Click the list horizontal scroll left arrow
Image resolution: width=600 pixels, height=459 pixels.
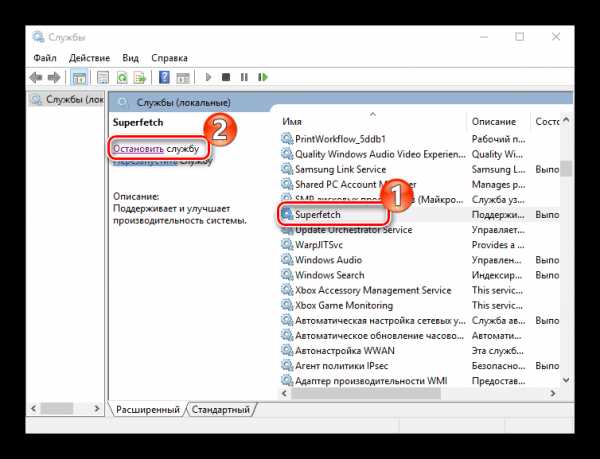[285, 393]
